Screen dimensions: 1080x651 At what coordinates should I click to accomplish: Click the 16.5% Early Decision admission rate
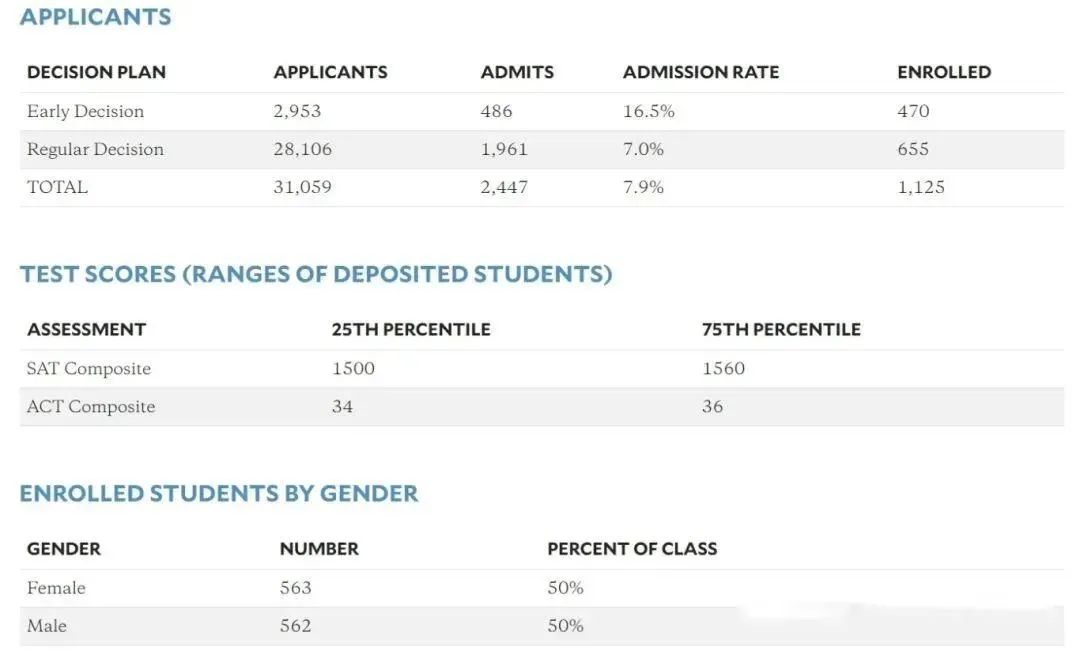[x=649, y=111]
